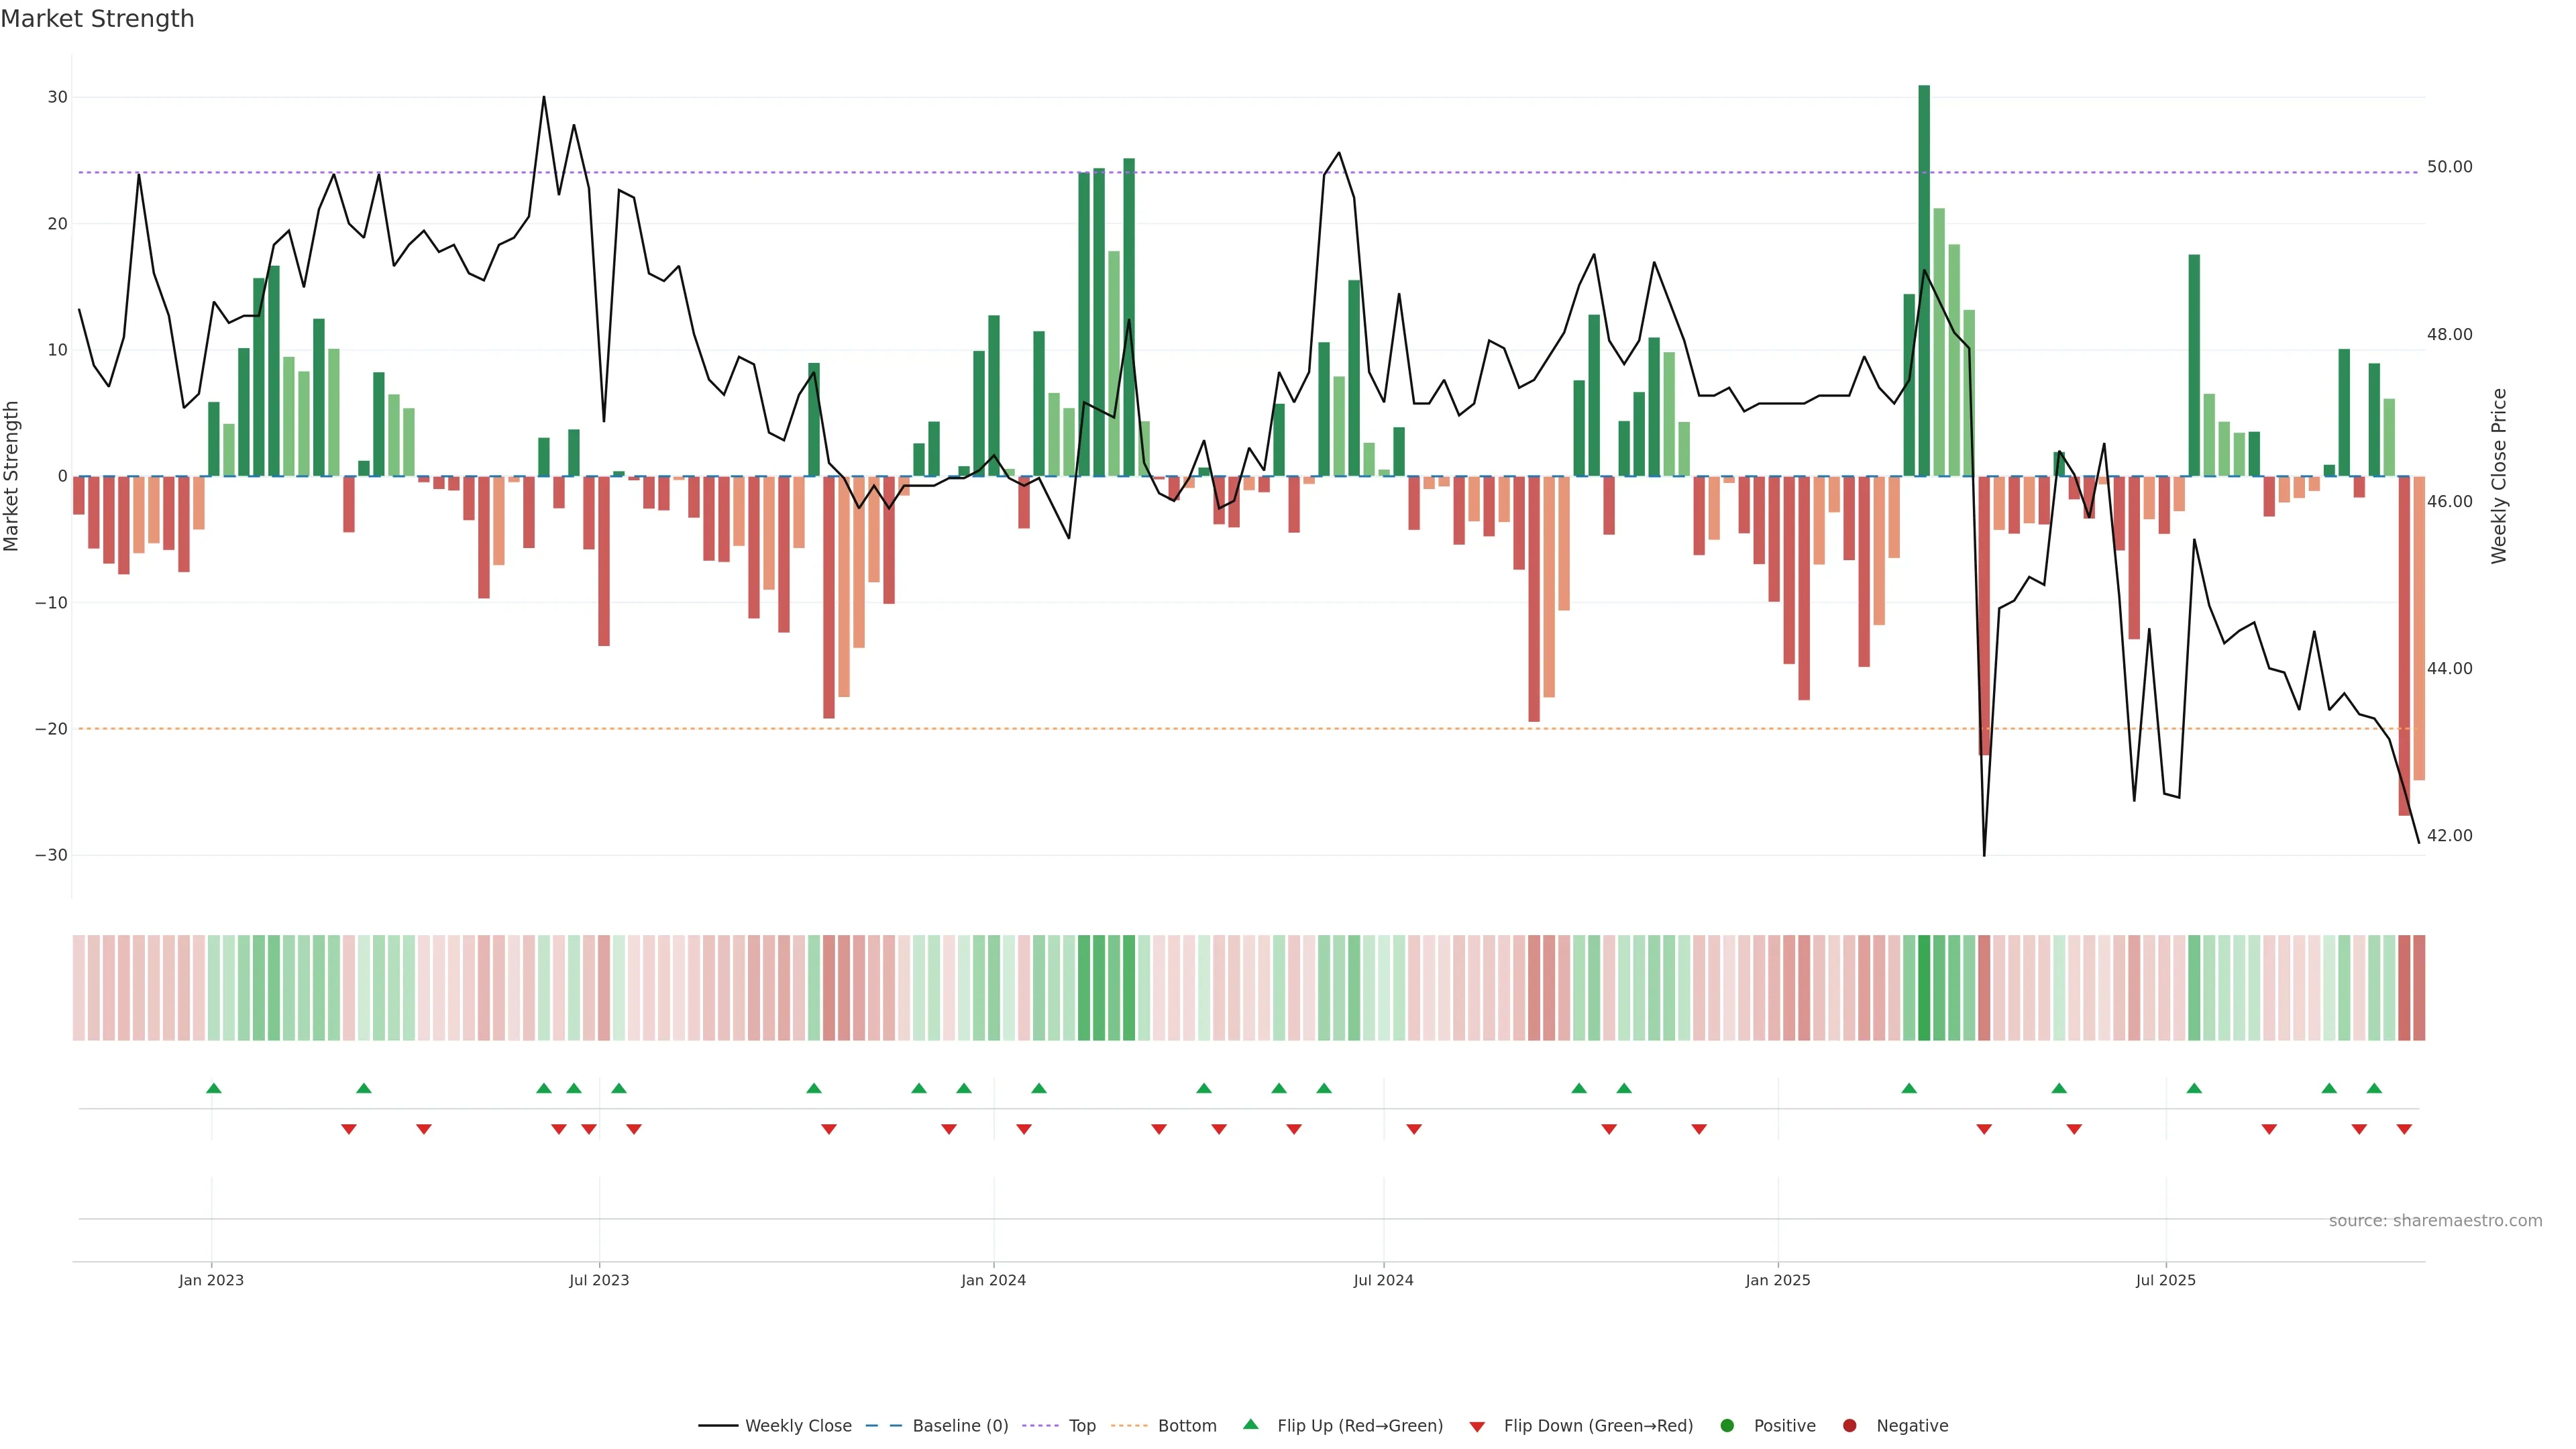Viewport: 2576px width, 1449px height.
Task: Click the green Positive legend dot
Action: point(1727,1426)
